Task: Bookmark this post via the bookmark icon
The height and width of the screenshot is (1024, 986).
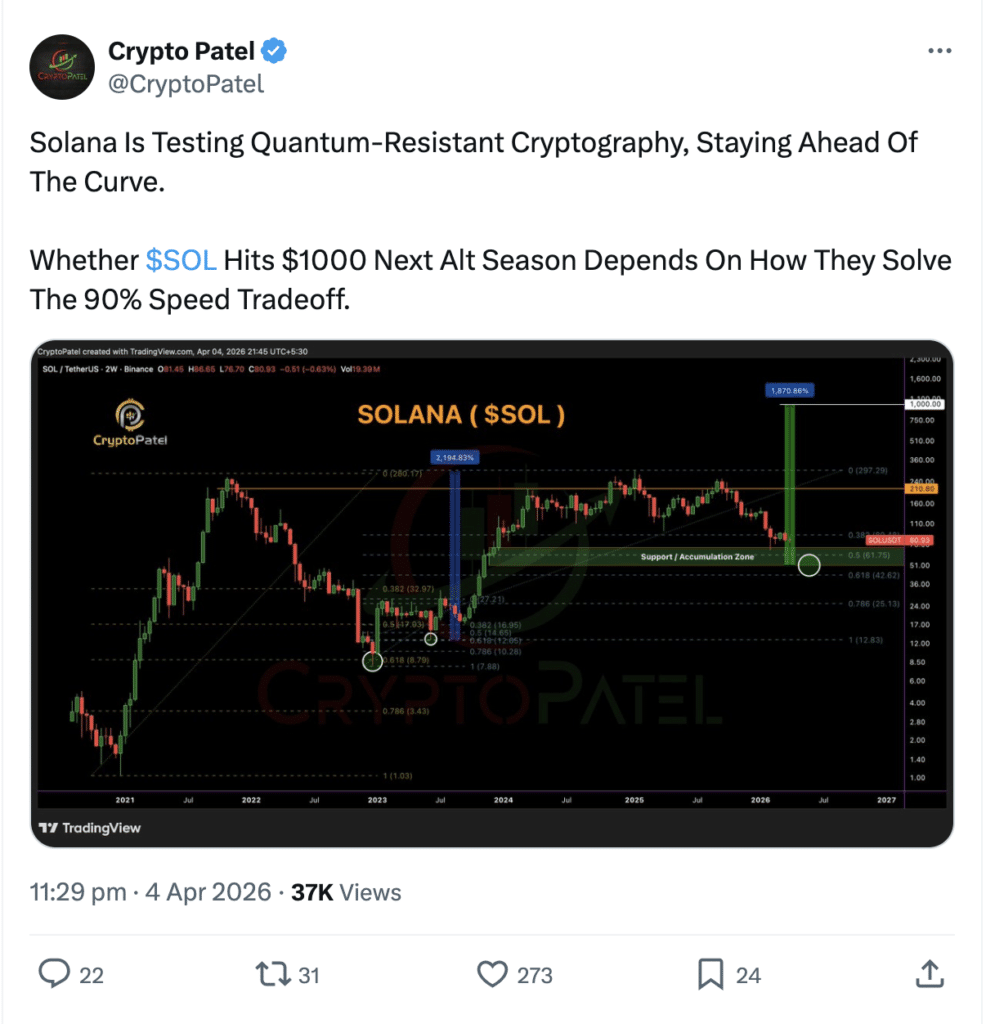Action: pos(712,973)
